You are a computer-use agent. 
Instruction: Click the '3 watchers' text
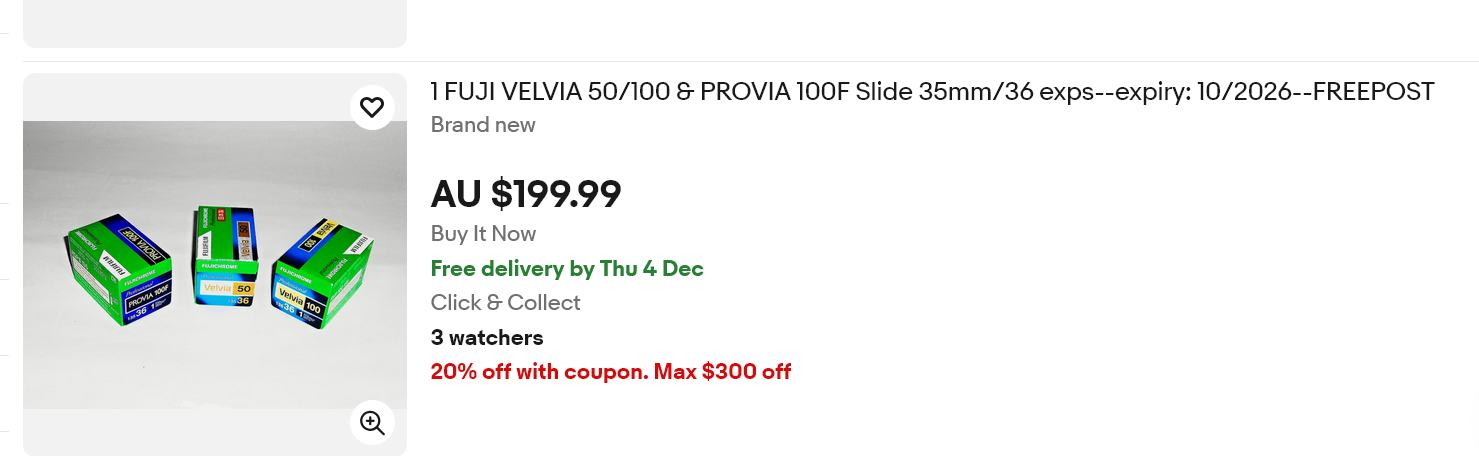[x=487, y=337]
